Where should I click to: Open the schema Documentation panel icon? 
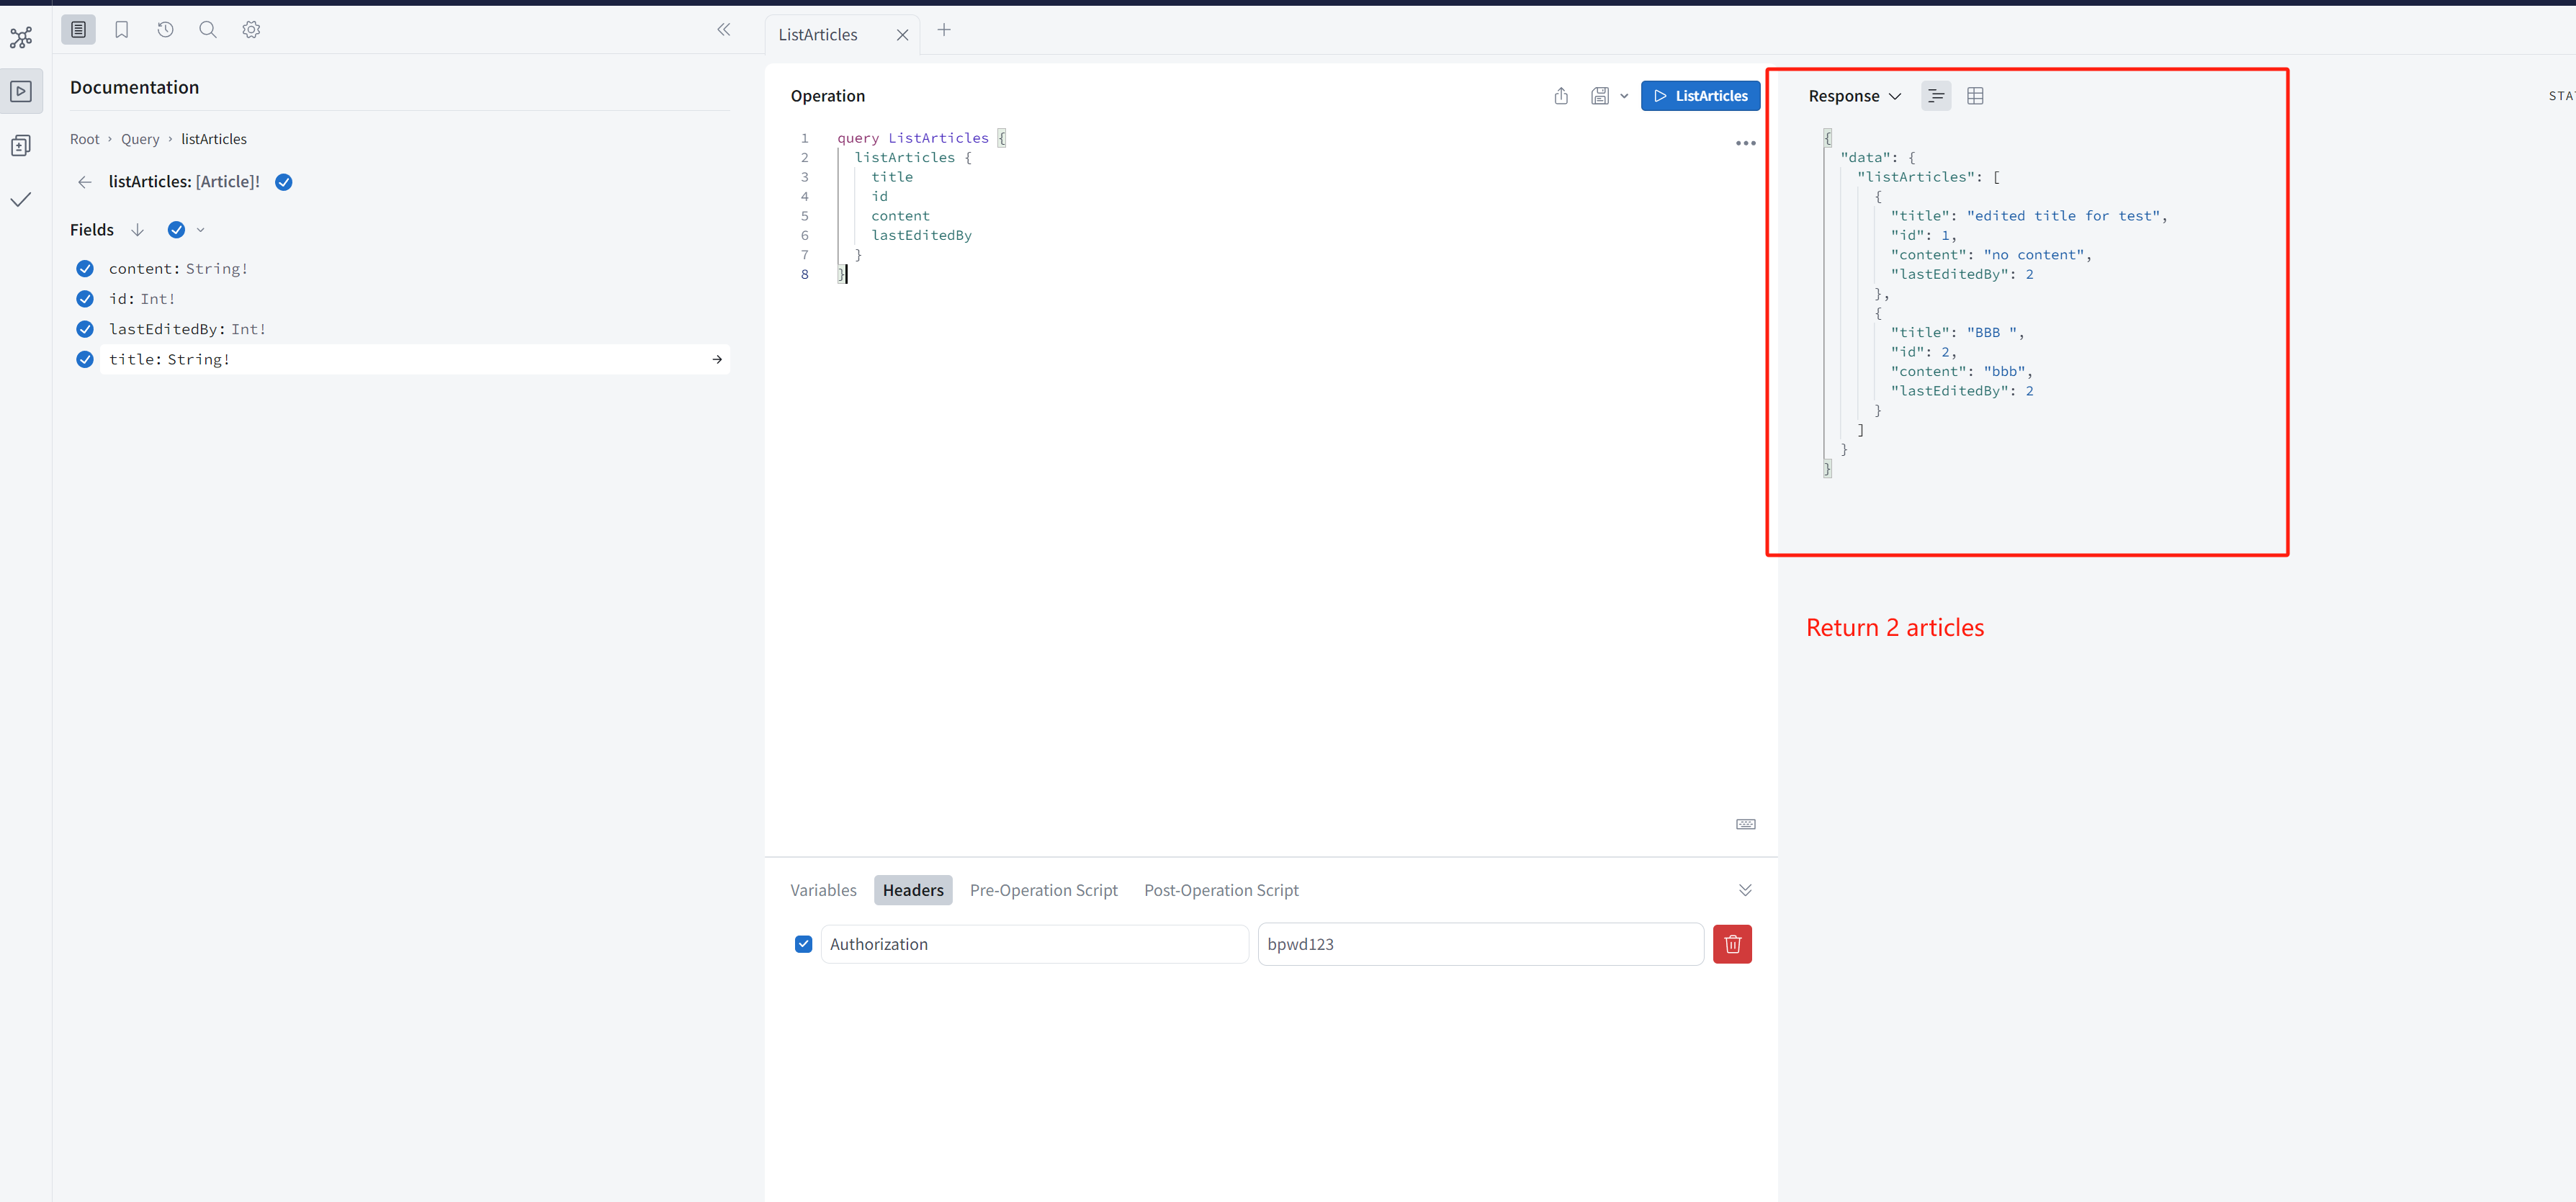(78, 29)
